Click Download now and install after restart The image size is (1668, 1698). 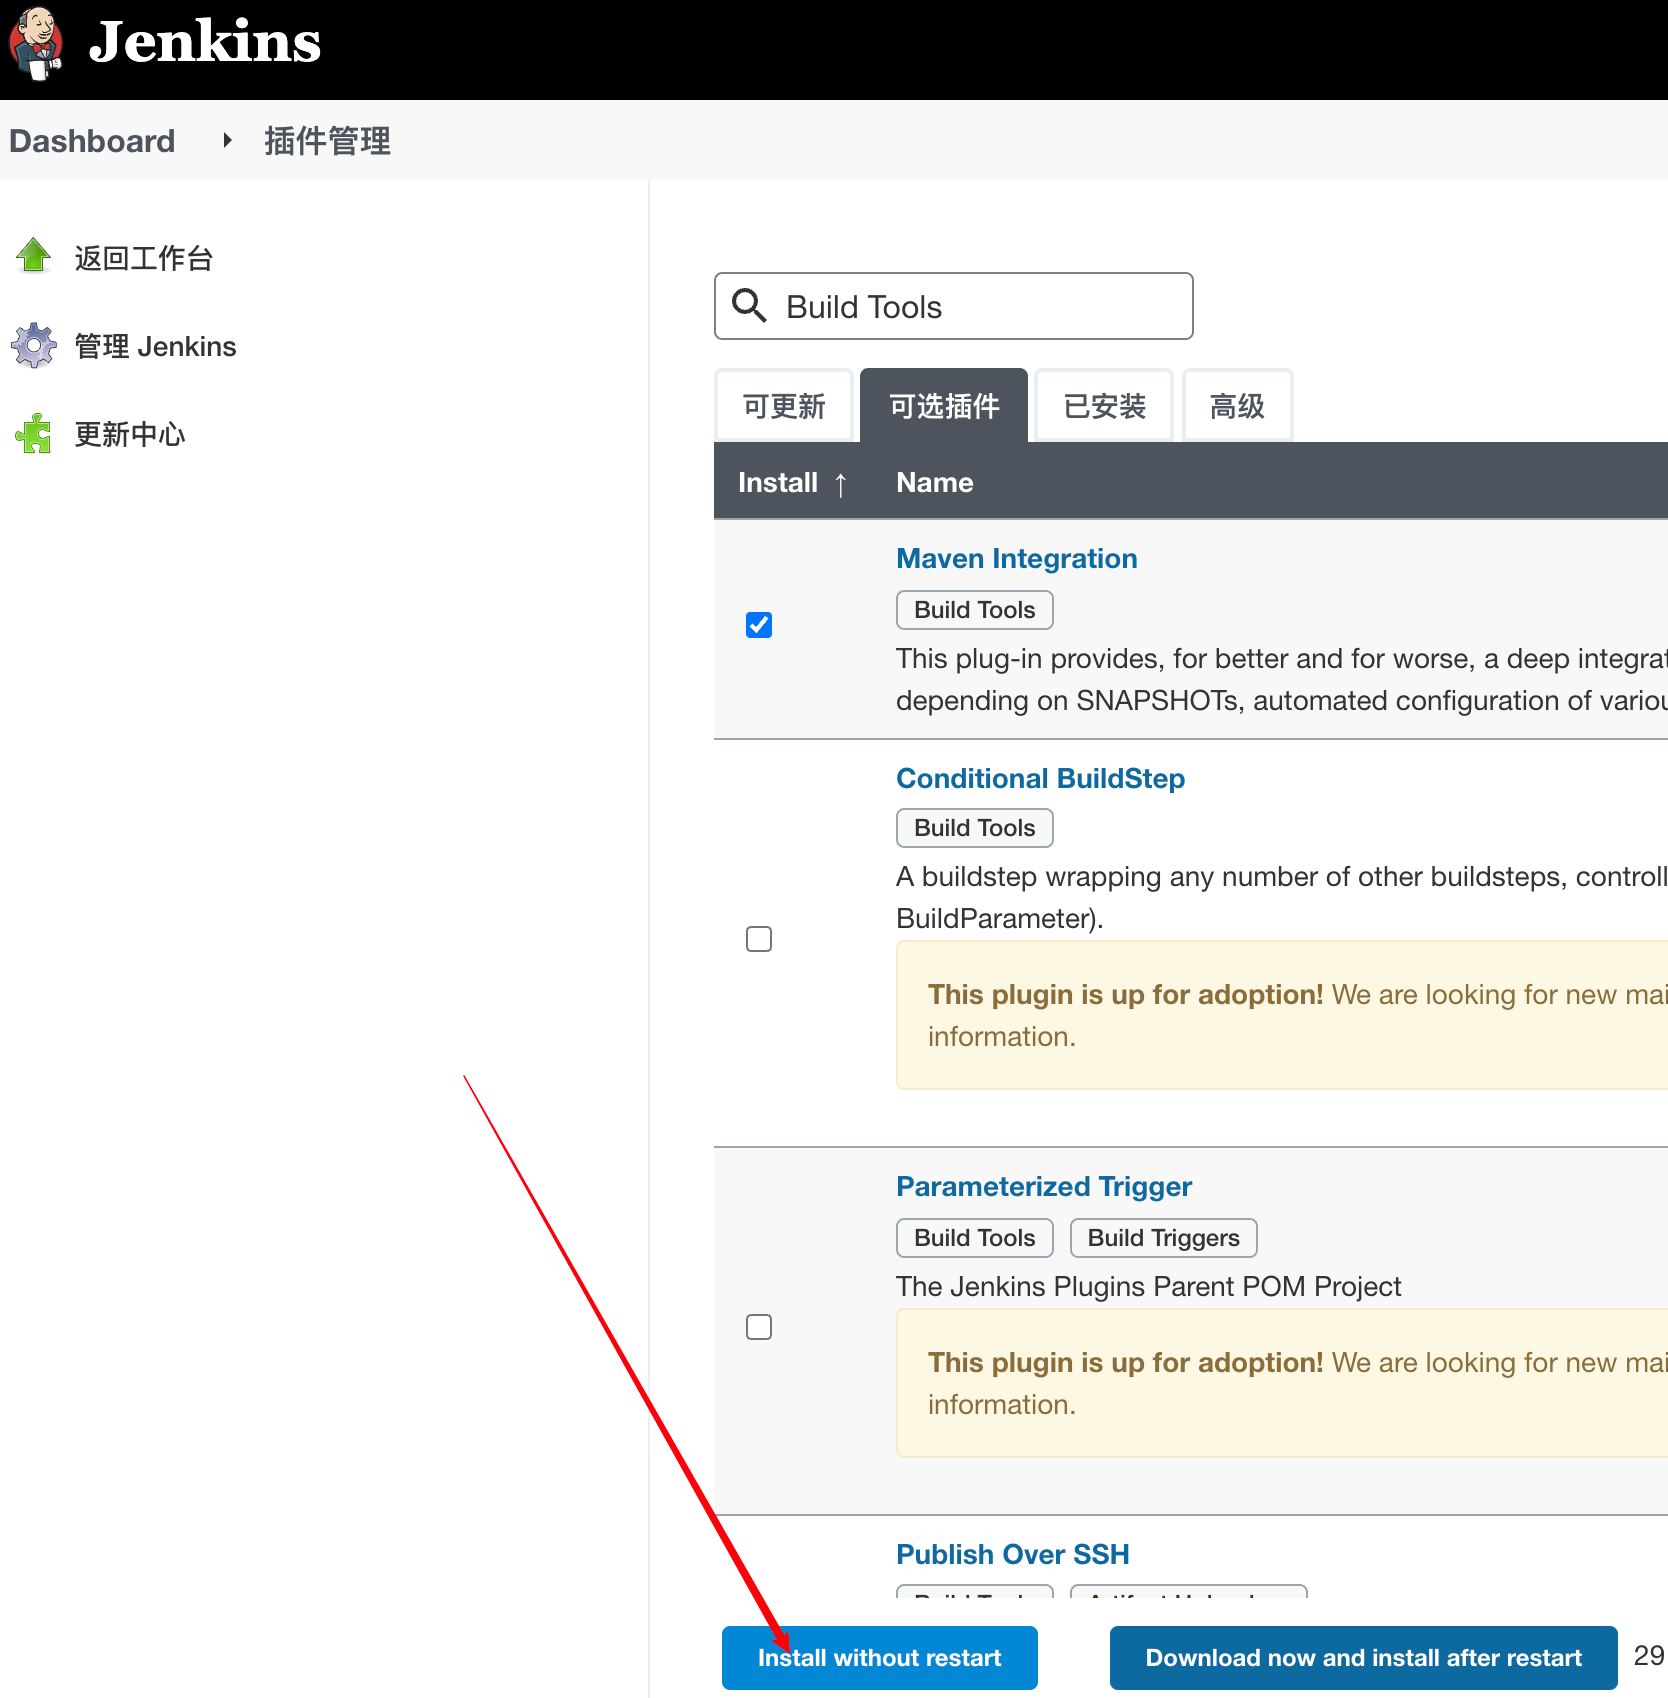pyautogui.click(x=1364, y=1658)
